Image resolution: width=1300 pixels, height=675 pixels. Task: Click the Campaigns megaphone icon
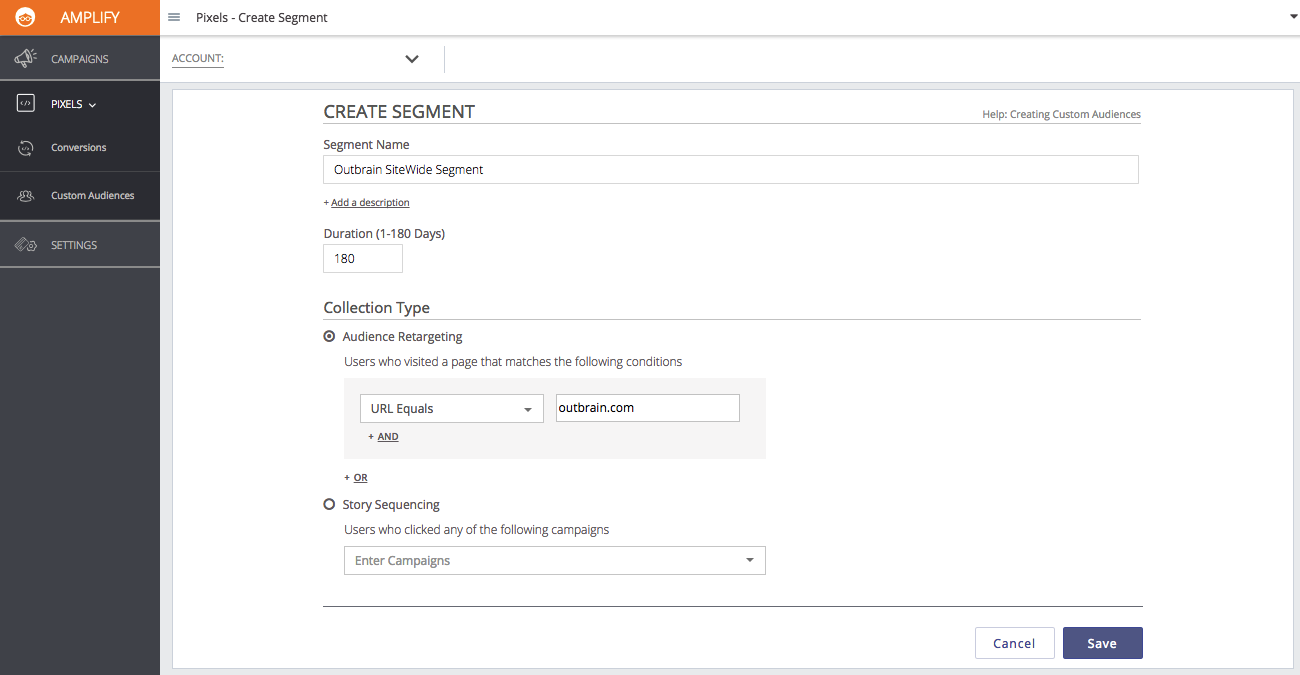26,59
